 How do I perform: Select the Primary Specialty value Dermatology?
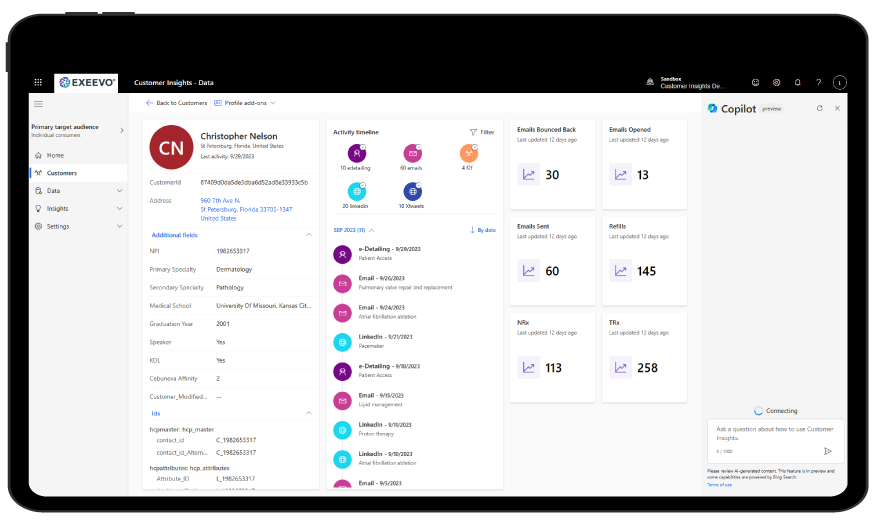(234, 269)
